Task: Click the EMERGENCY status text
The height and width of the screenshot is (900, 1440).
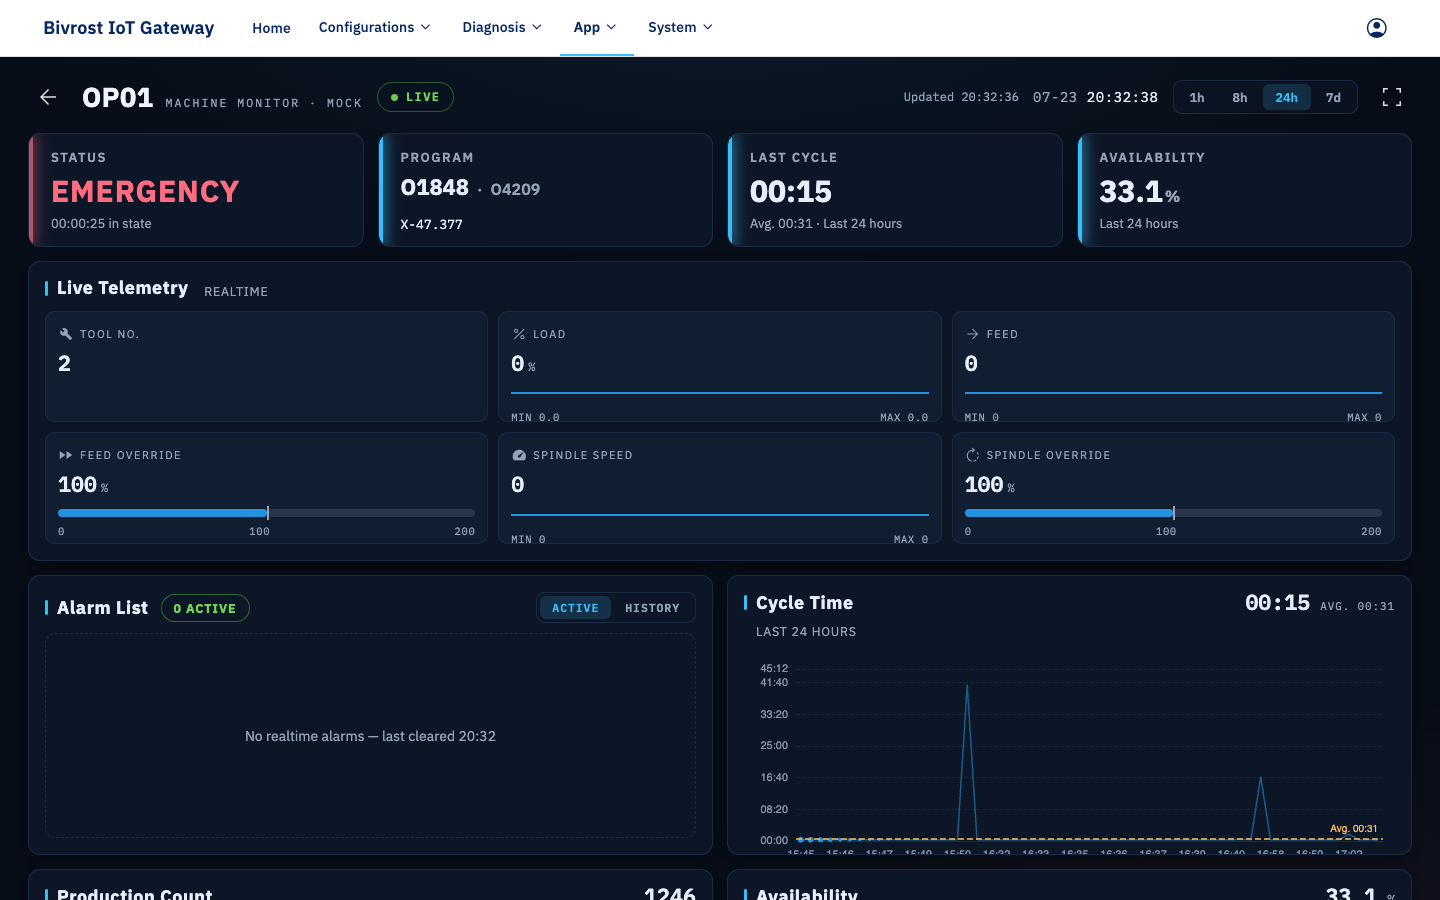Action: pyautogui.click(x=145, y=191)
